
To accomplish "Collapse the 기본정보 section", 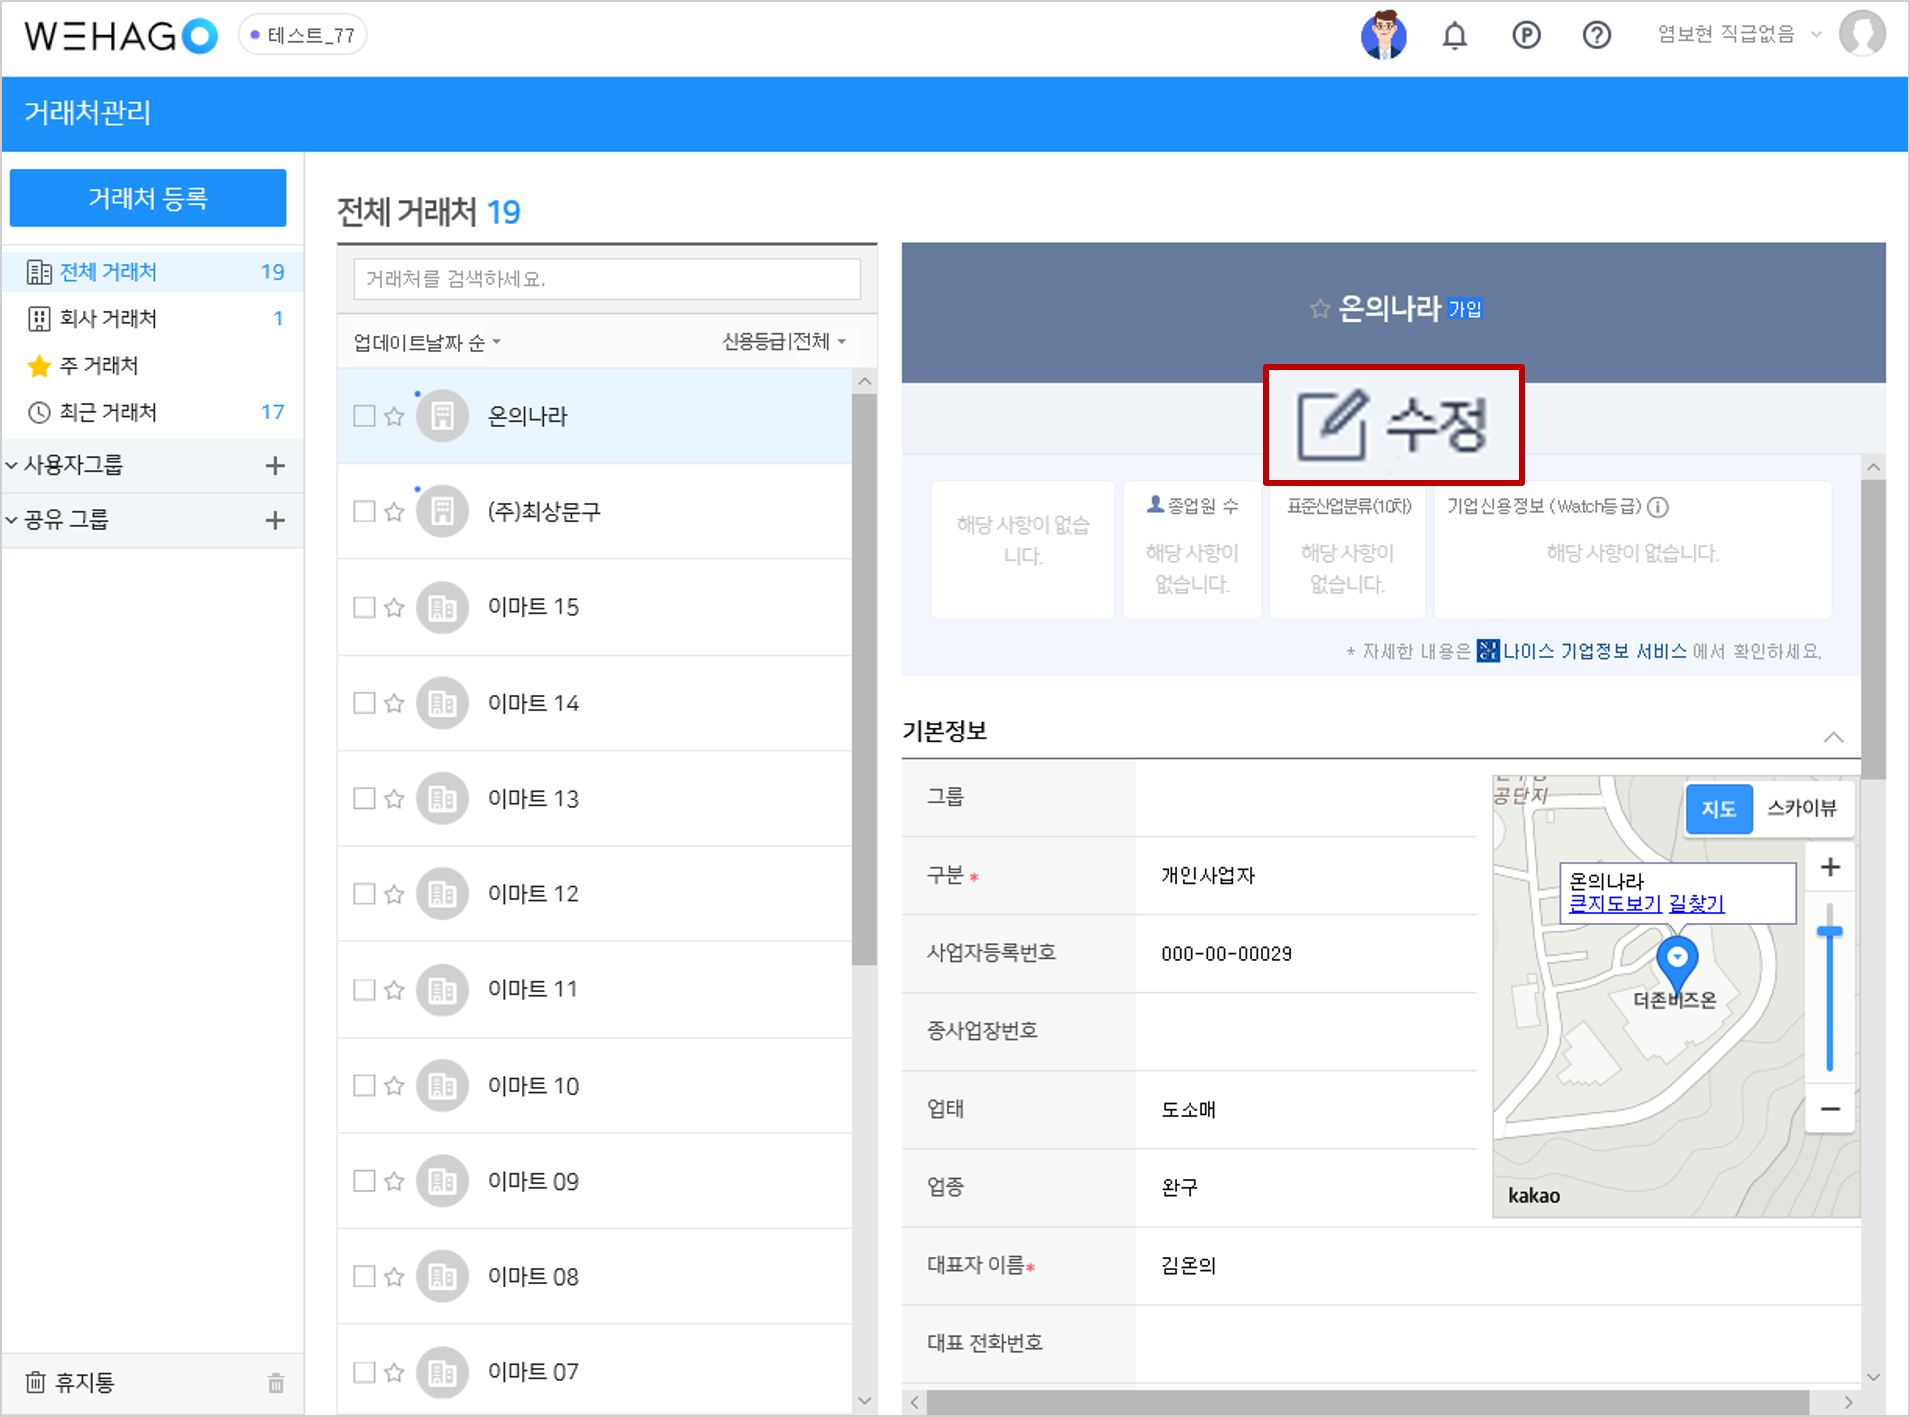I will [1833, 737].
